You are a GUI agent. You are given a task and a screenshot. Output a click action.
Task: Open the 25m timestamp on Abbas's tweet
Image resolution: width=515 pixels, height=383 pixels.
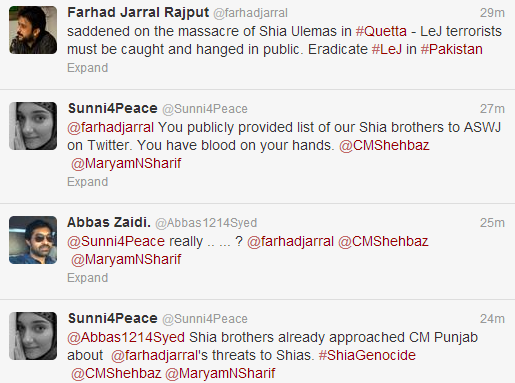point(492,223)
